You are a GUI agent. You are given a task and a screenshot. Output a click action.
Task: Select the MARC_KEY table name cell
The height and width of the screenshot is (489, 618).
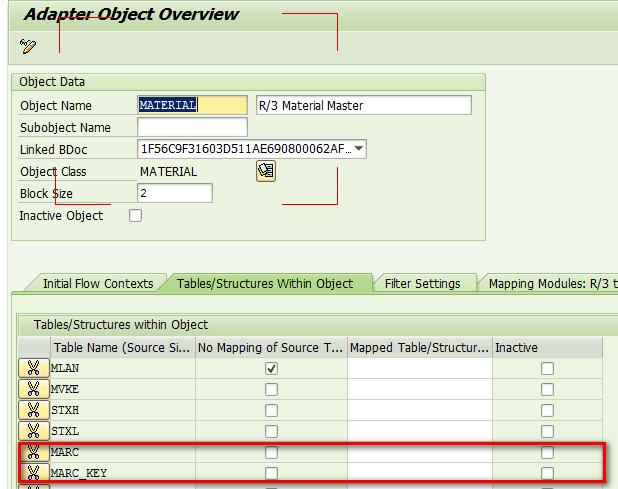123,473
